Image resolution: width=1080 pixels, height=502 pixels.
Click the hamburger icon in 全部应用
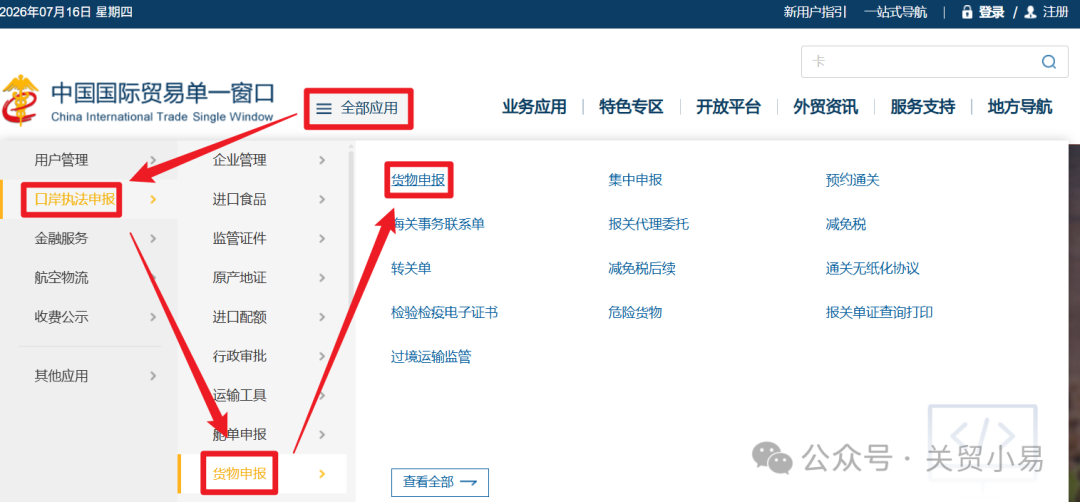(x=324, y=109)
